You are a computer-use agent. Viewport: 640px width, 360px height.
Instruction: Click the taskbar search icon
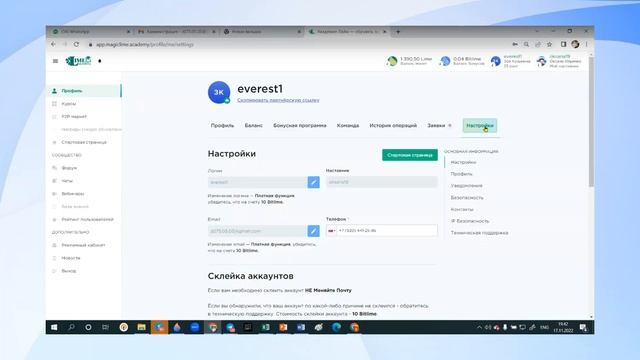click(71, 327)
